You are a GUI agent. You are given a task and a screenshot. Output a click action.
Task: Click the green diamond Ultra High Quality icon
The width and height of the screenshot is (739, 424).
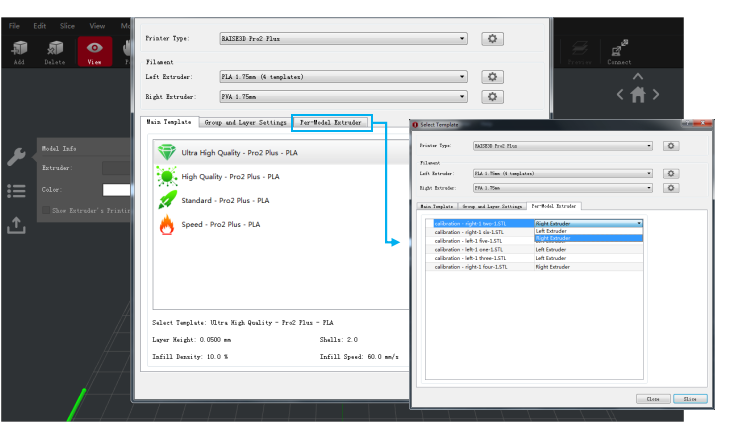[166, 152]
